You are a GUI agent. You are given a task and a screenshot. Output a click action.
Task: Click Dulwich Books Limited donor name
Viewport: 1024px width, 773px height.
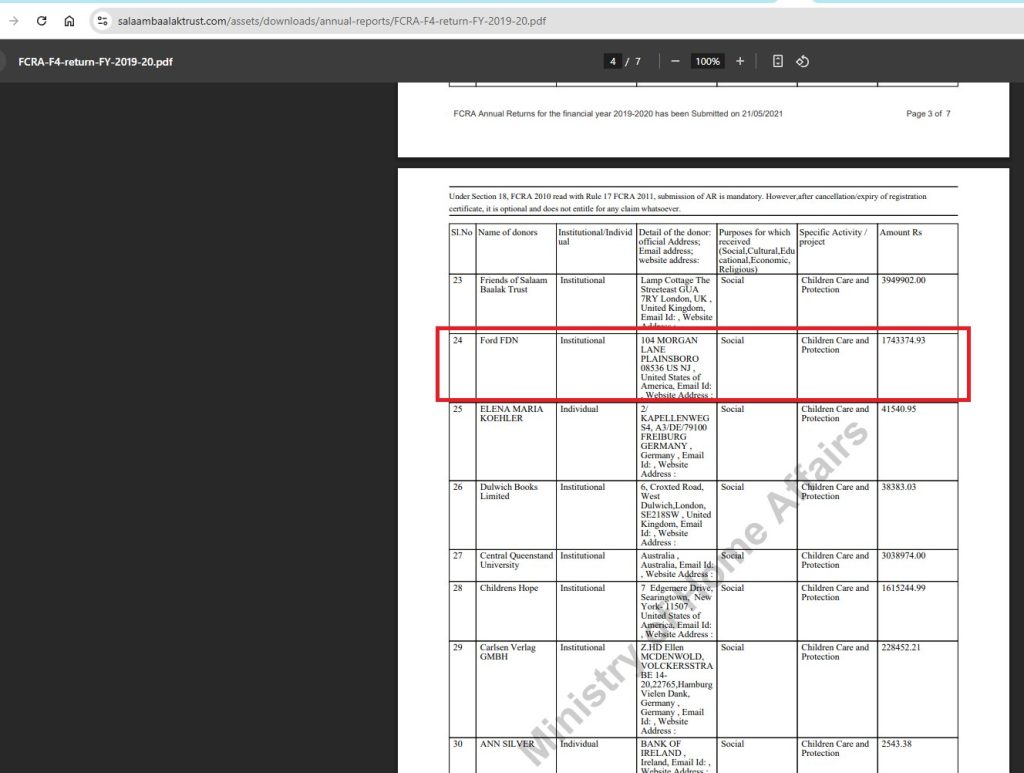508,492
